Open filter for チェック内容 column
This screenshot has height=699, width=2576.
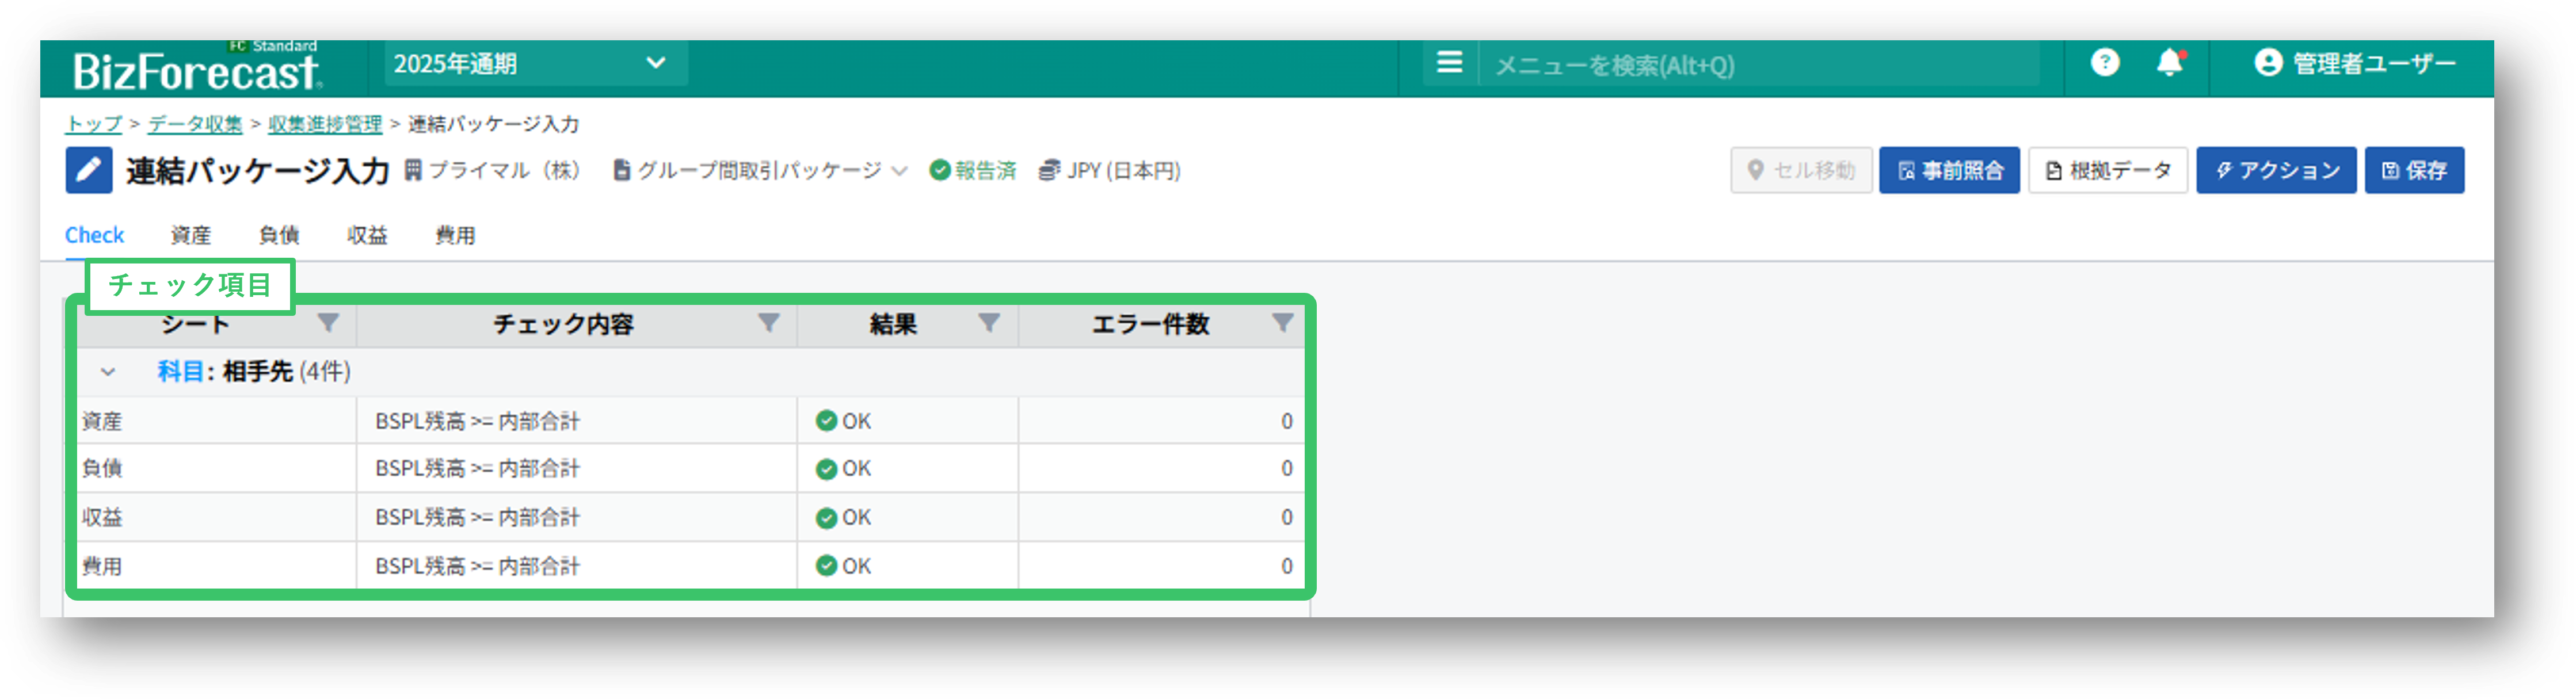[x=768, y=323]
